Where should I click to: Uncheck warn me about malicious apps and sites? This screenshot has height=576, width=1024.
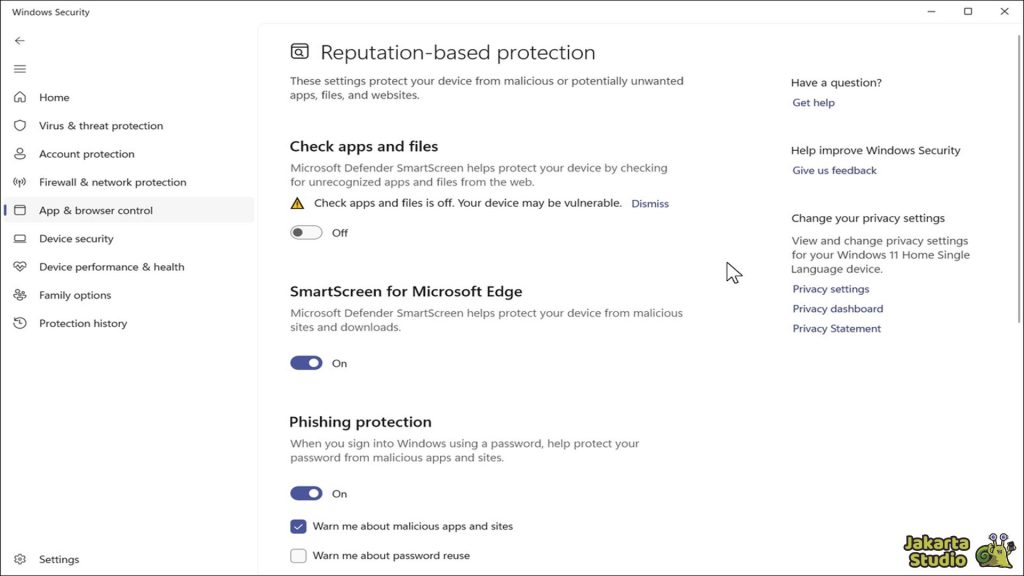[297, 526]
